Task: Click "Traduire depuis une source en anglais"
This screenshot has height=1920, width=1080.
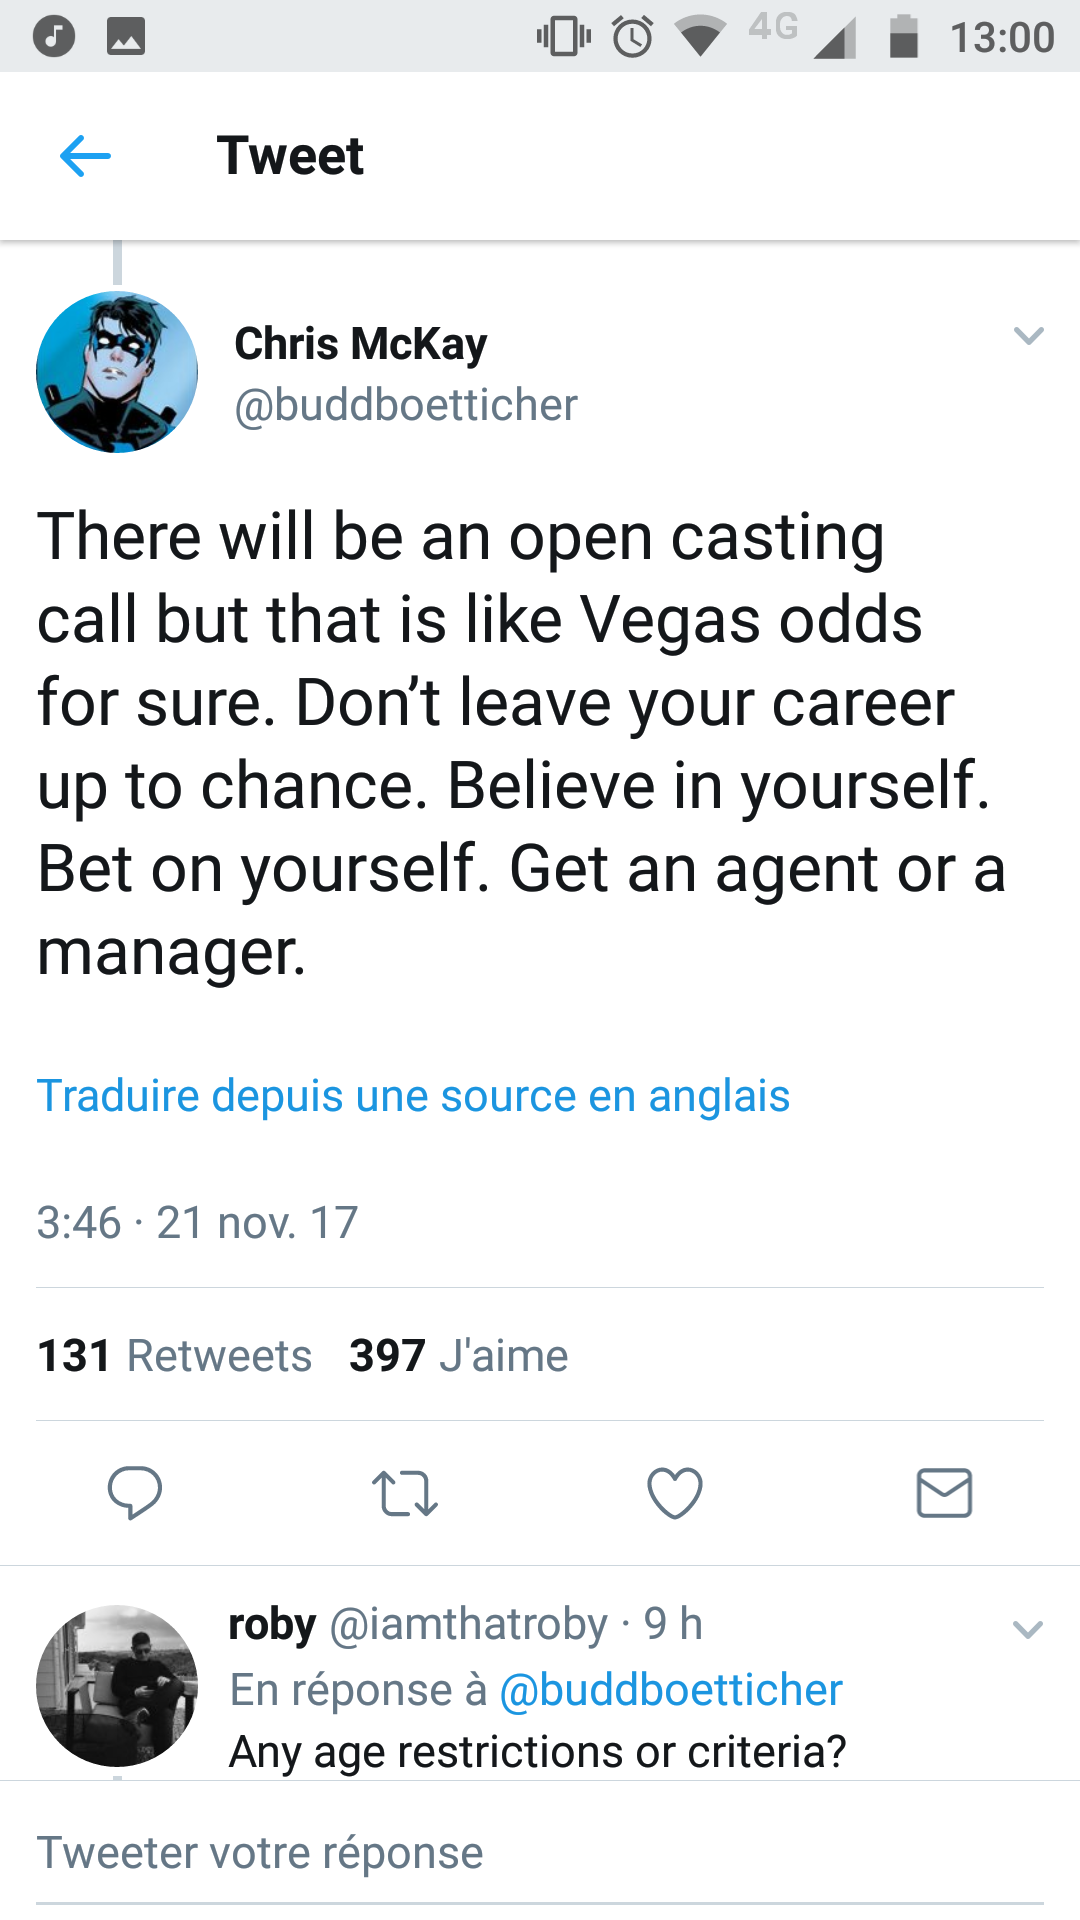Action: pyautogui.click(x=413, y=1096)
